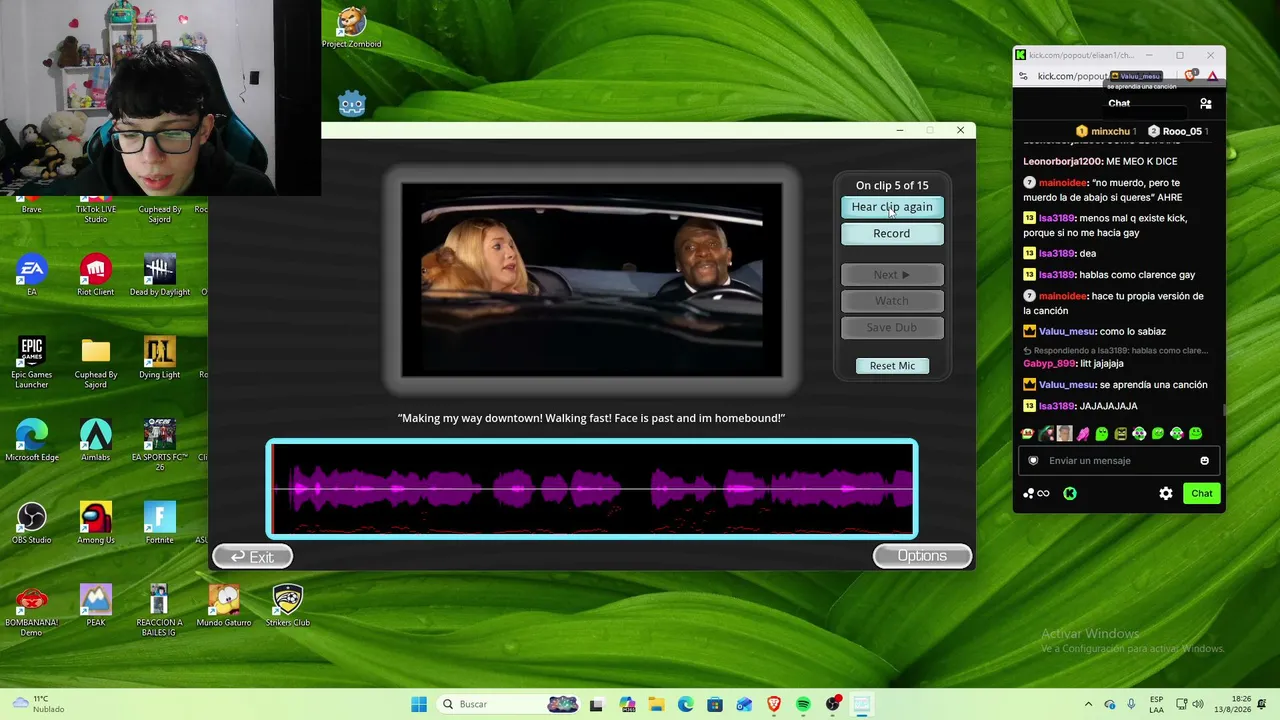
Task: Open Spotify from the taskbar
Action: point(803,704)
